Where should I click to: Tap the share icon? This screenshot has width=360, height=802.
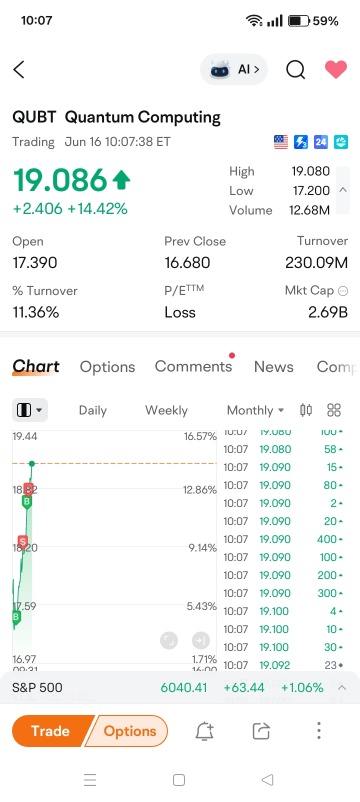point(261,731)
